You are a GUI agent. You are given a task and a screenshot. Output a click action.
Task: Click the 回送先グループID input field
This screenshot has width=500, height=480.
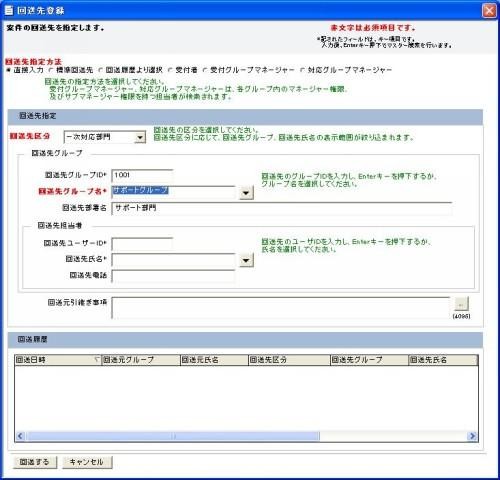pyautogui.click(x=142, y=175)
